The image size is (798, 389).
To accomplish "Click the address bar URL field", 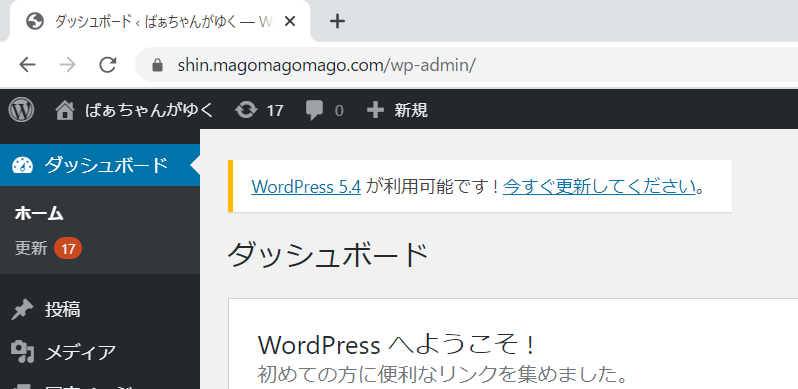I will click(467, 65).
